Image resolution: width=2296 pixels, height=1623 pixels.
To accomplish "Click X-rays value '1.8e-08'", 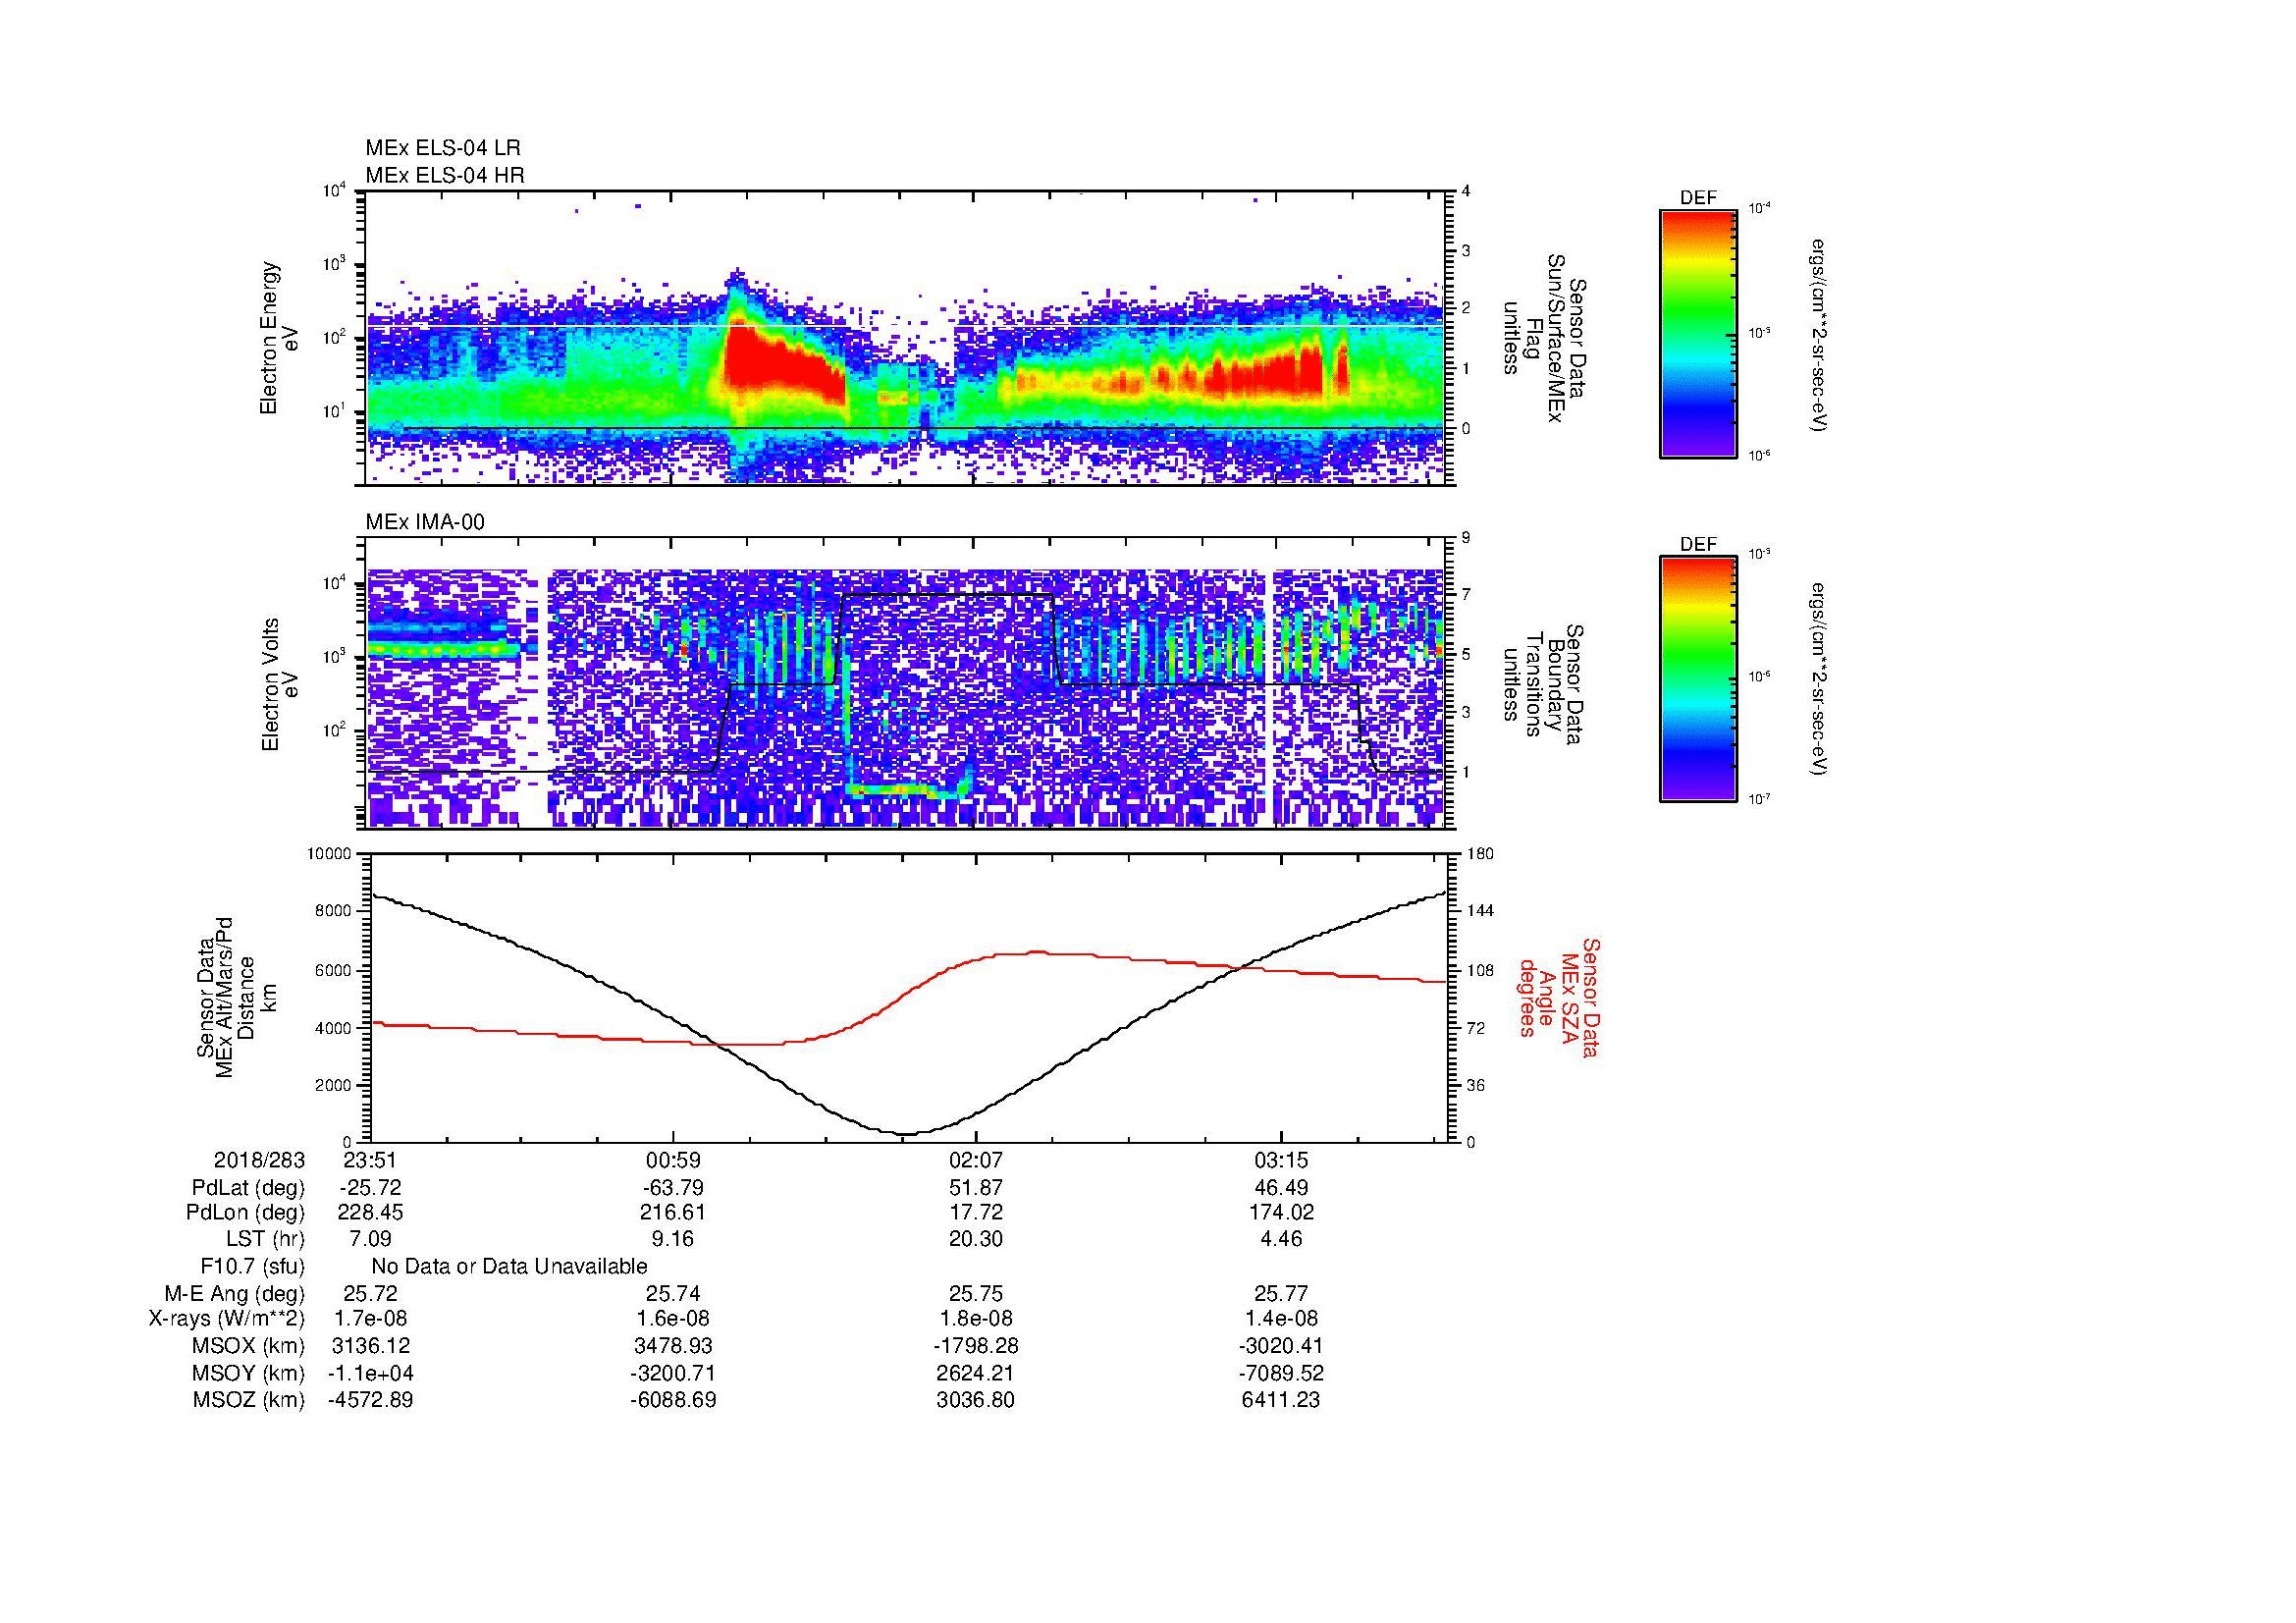I will [x=976, y=1319].
